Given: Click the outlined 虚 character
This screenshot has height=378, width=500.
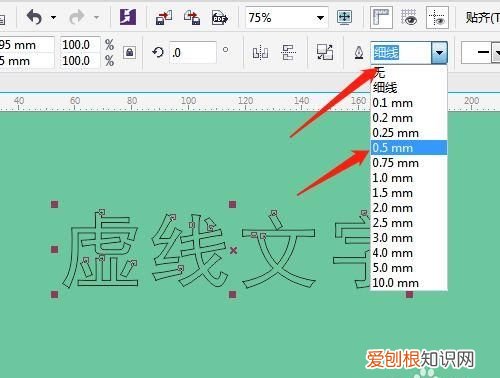Looking at the screenshot, I should 100,249.
